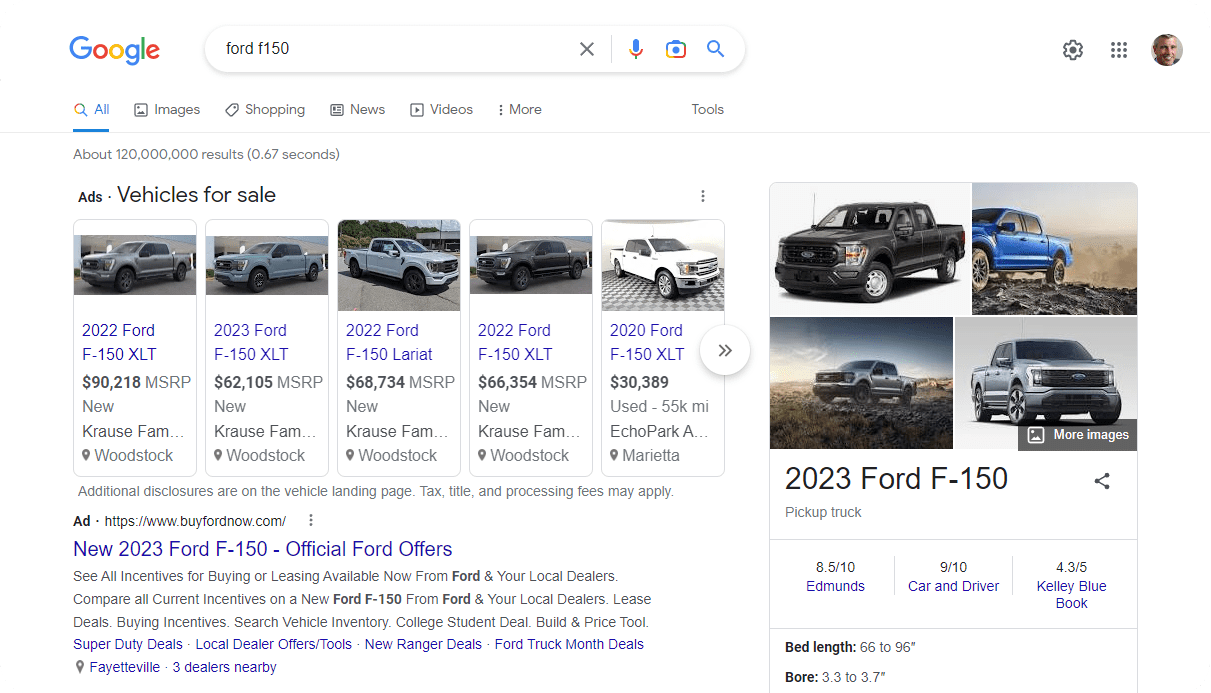Click the Google logo
The image size is (1211, 693).
click(x=114, y=49)
